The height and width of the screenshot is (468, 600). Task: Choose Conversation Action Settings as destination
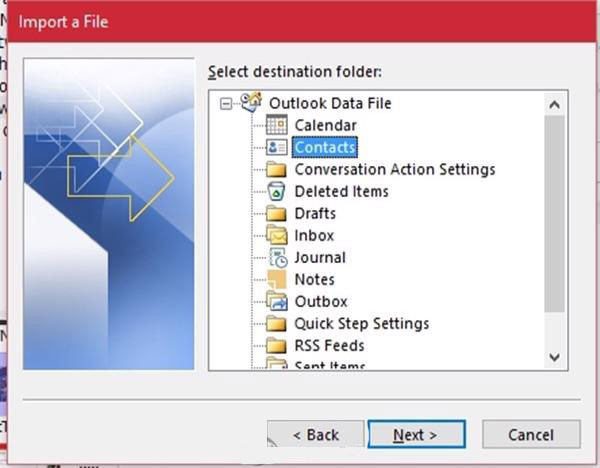(x=395, y=170)
